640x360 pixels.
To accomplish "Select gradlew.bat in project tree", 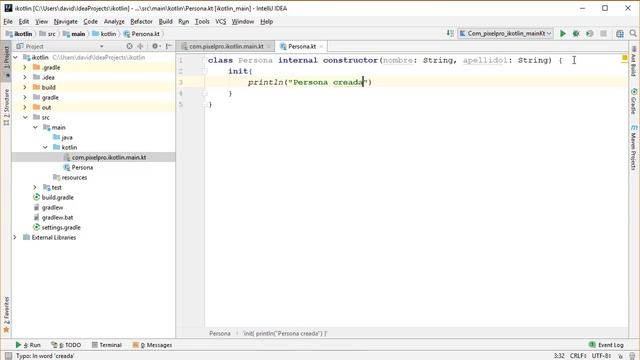I will pyautogui.click(x=53, y=218).
